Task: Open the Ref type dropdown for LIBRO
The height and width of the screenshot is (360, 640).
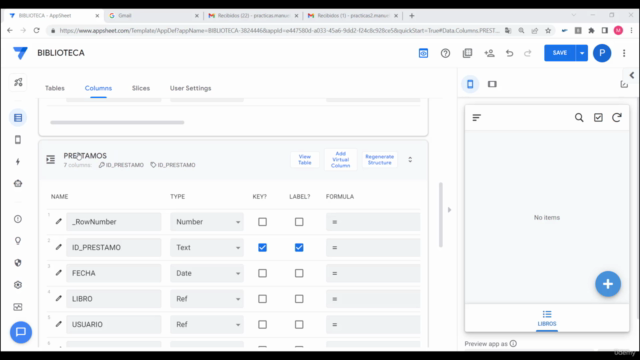Action: click(x=207, y=299)
